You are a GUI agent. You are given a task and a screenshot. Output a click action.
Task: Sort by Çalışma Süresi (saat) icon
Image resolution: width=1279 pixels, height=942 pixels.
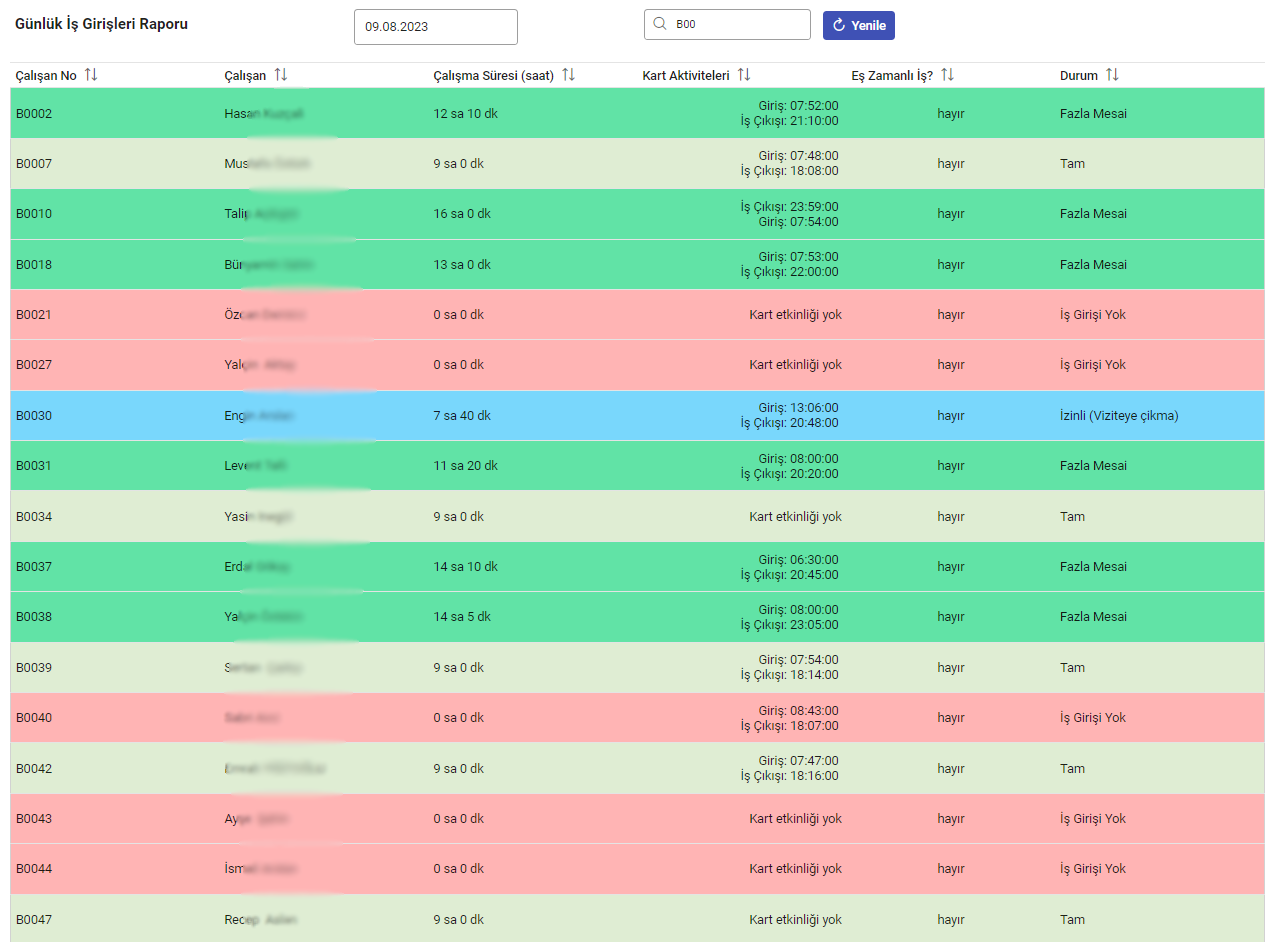[x=568, y=75]
